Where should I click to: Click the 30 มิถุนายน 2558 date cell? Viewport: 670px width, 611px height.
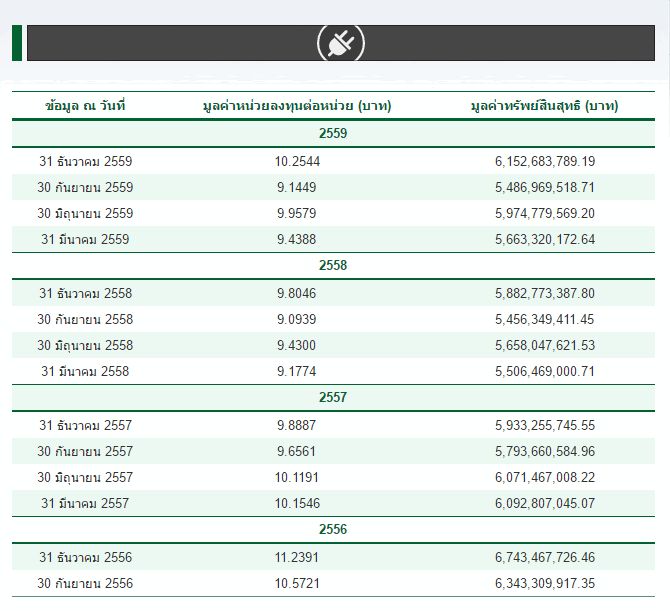click(x=85, y=345)
